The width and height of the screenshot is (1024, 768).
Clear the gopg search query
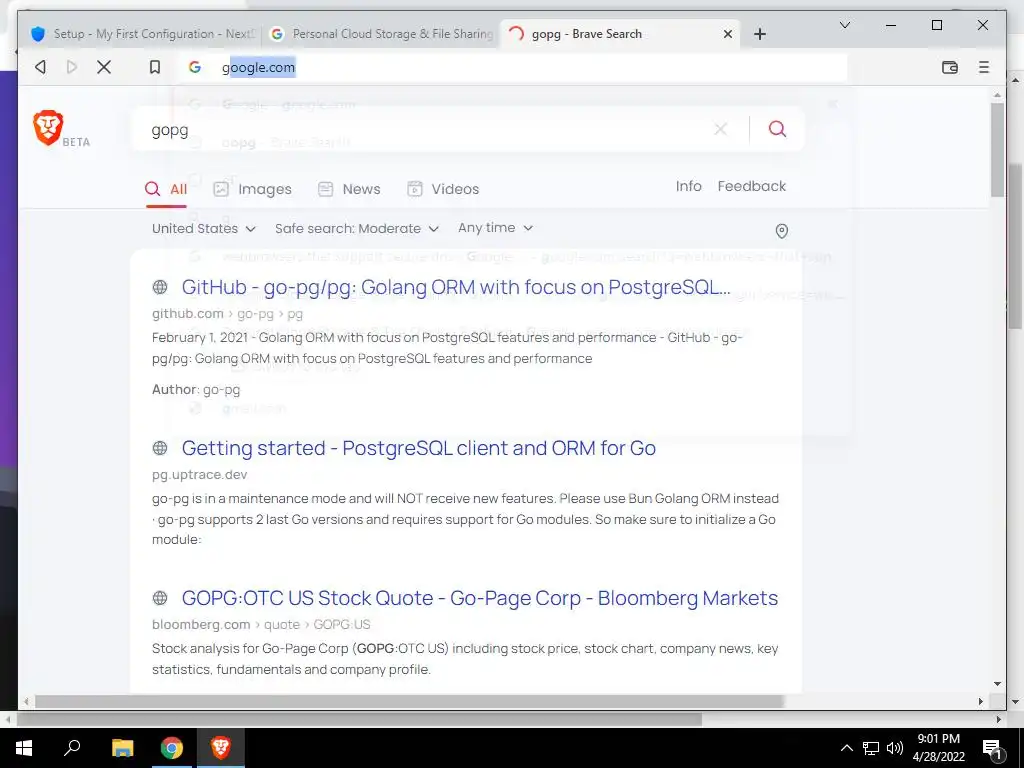720,129
